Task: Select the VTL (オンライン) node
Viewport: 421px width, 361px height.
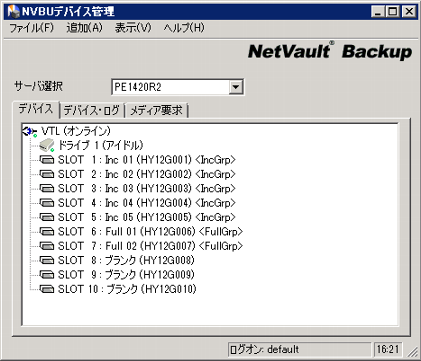Action: 76,131
